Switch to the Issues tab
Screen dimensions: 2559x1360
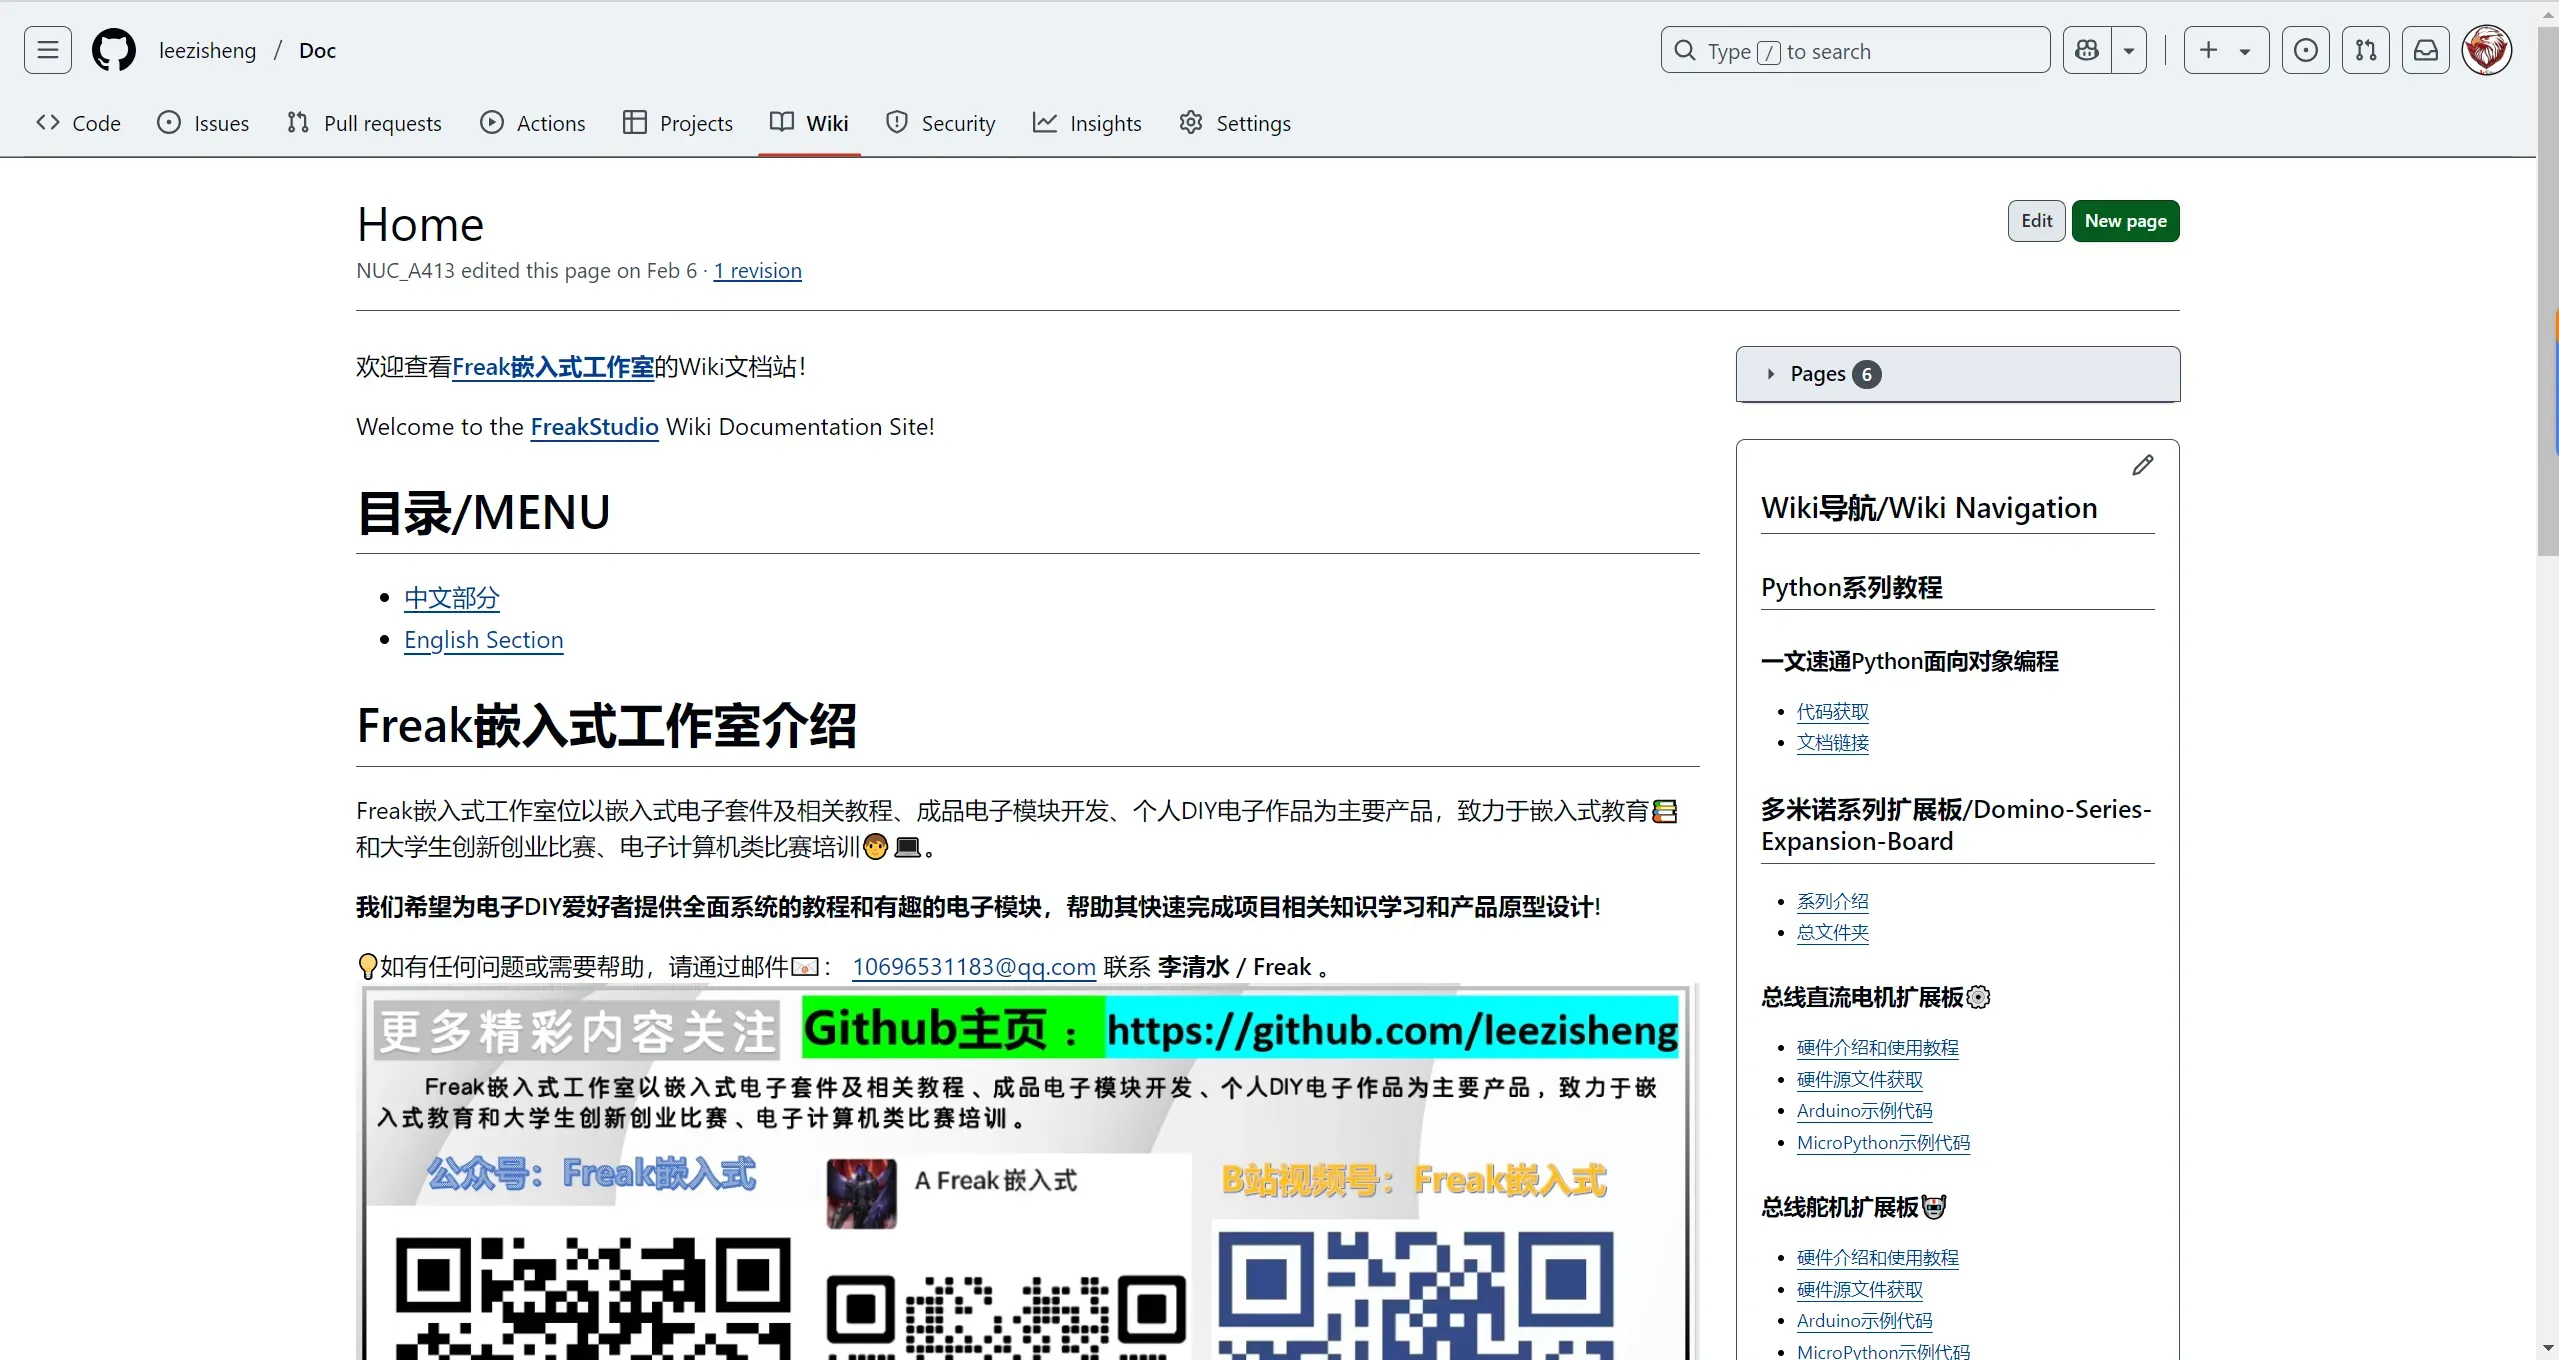click(203, 123)
